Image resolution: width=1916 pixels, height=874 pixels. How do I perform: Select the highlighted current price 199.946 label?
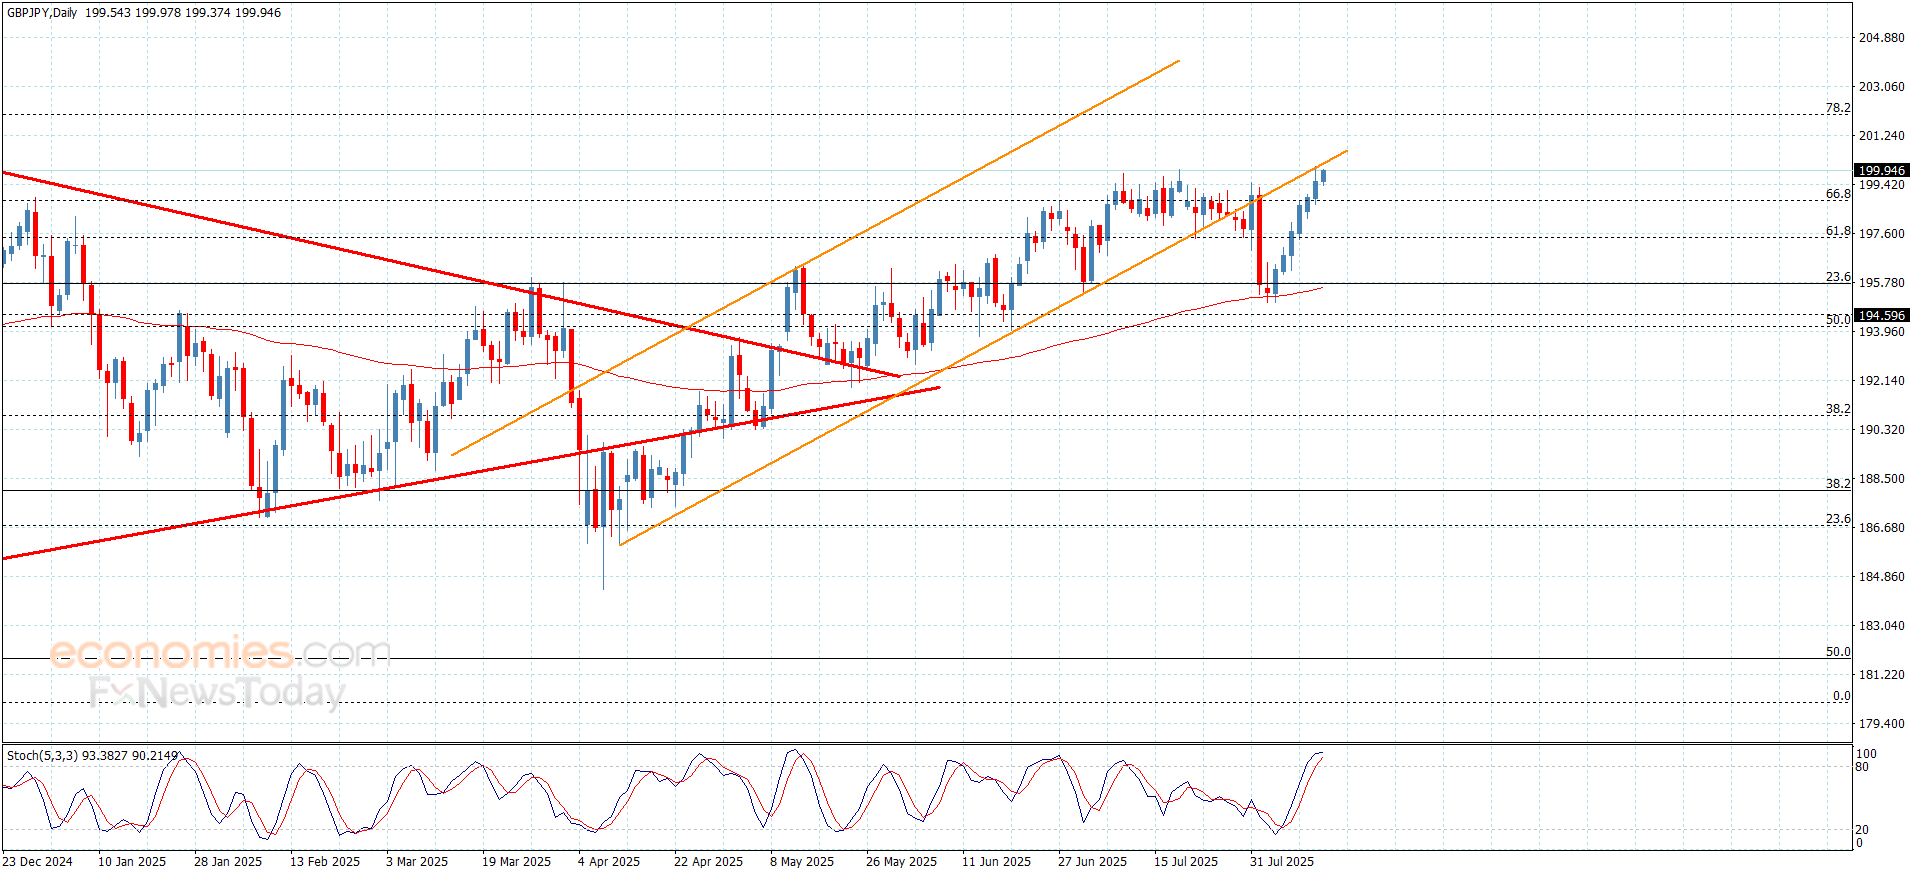point(1881,171)
